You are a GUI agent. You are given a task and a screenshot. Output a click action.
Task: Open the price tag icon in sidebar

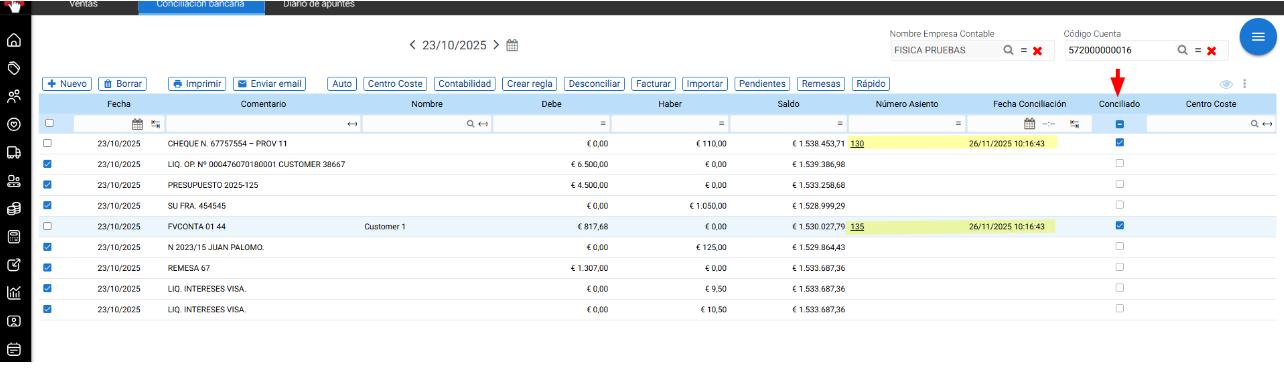[14, 69]
